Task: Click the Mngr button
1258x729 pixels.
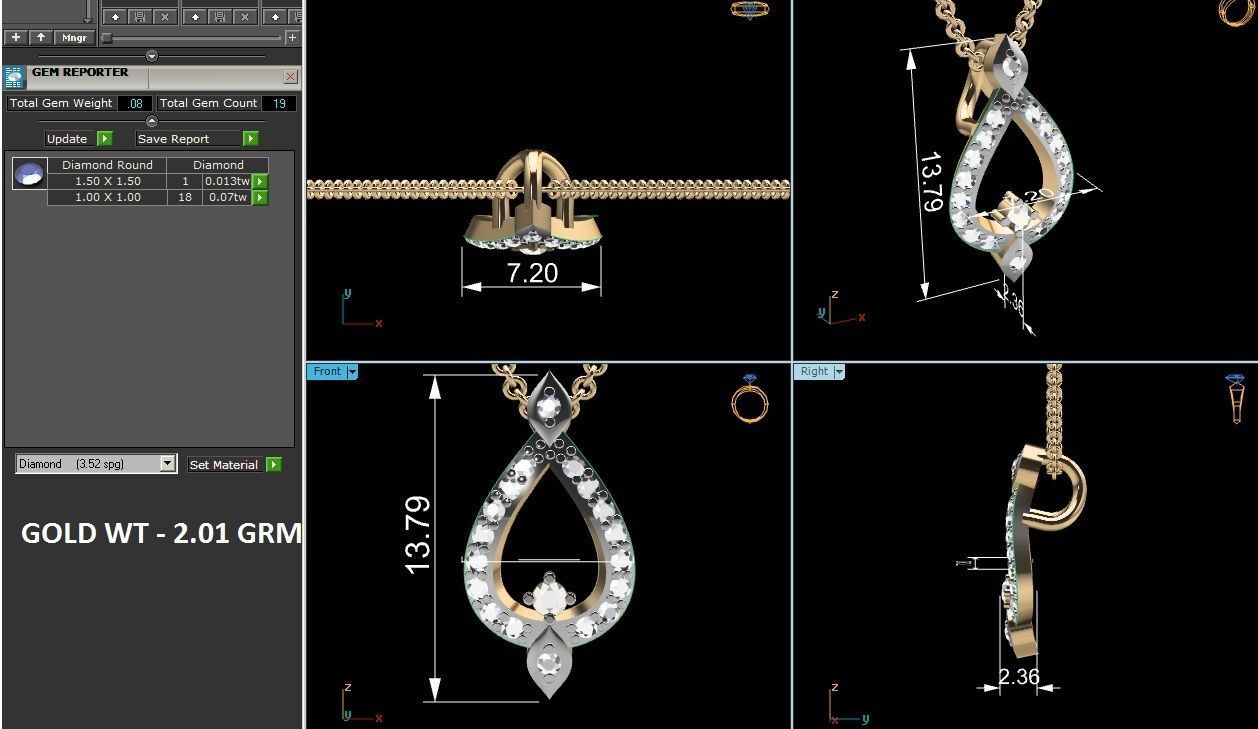Action: point(74,38)
